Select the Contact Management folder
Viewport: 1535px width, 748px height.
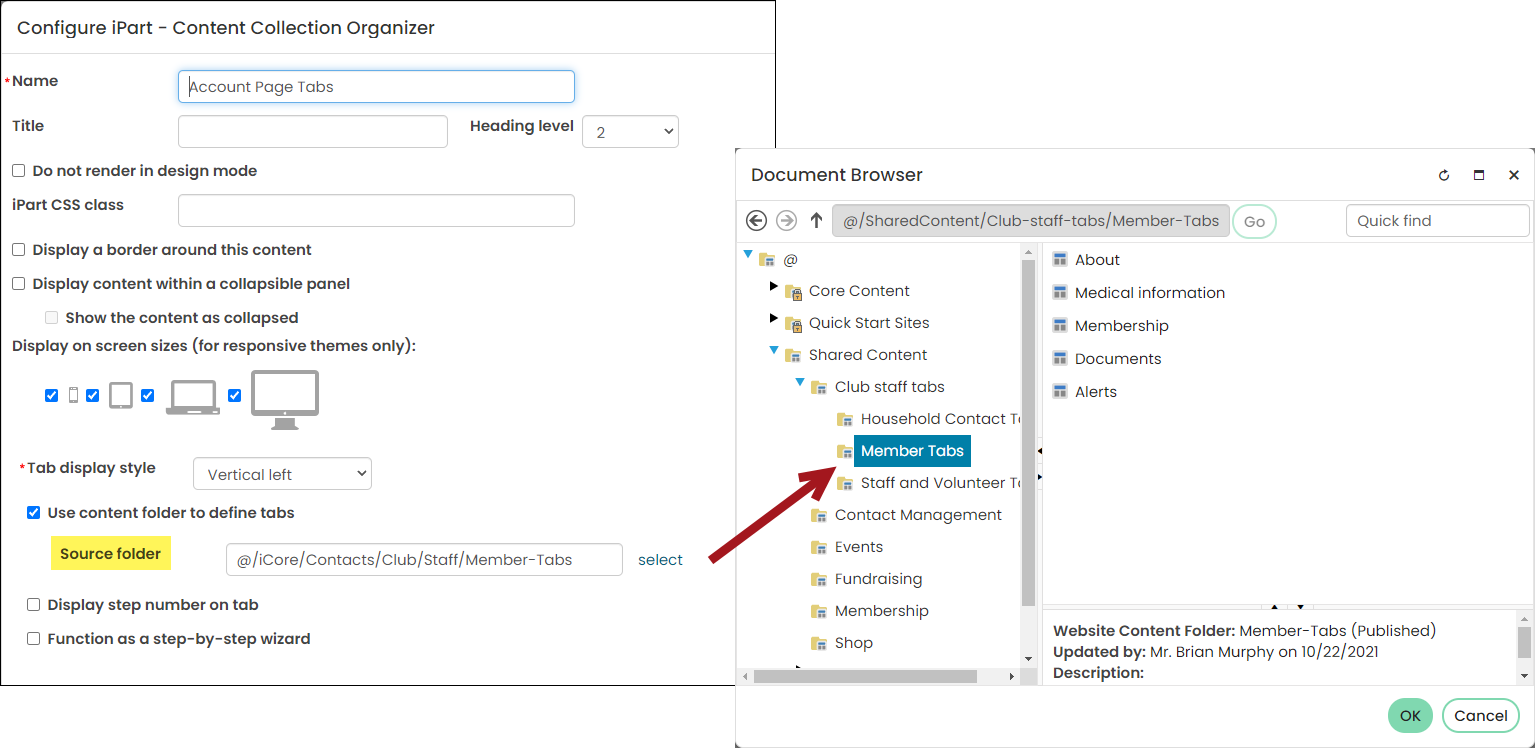pyautogui.click(x=918, y=515)
